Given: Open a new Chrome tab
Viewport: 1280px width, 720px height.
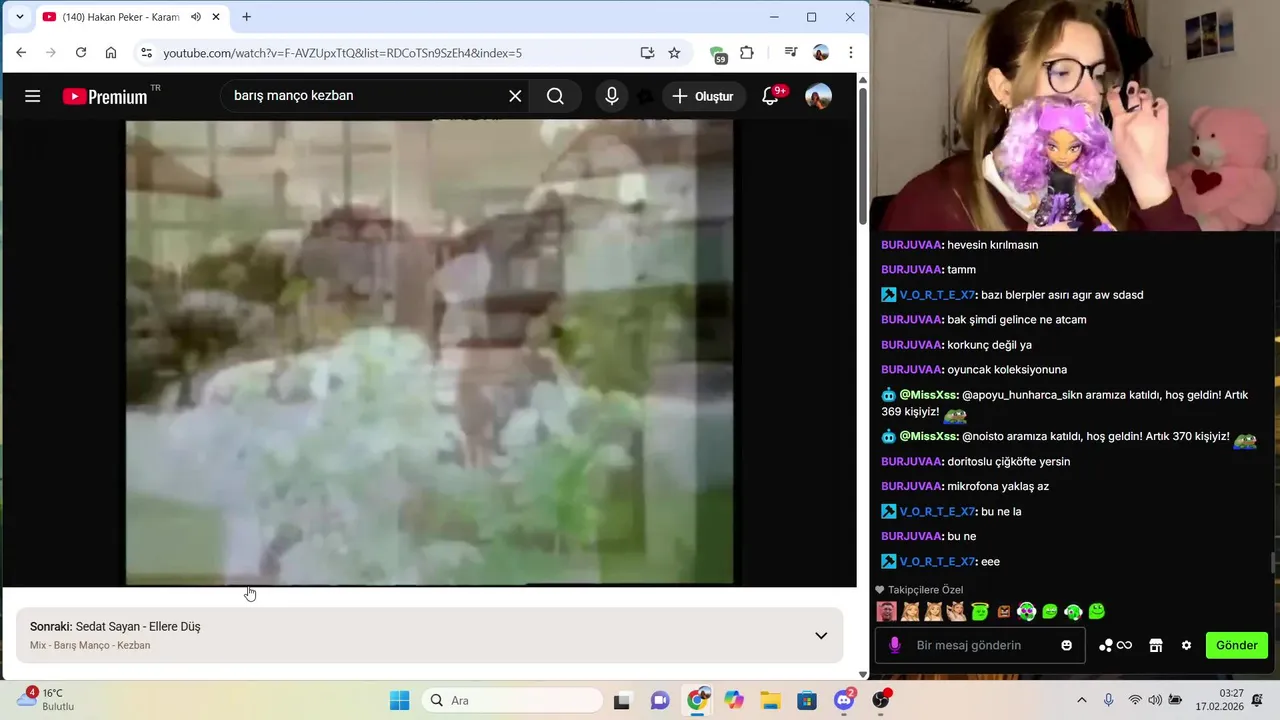Looking at the screenshot, I should (247, 17).
